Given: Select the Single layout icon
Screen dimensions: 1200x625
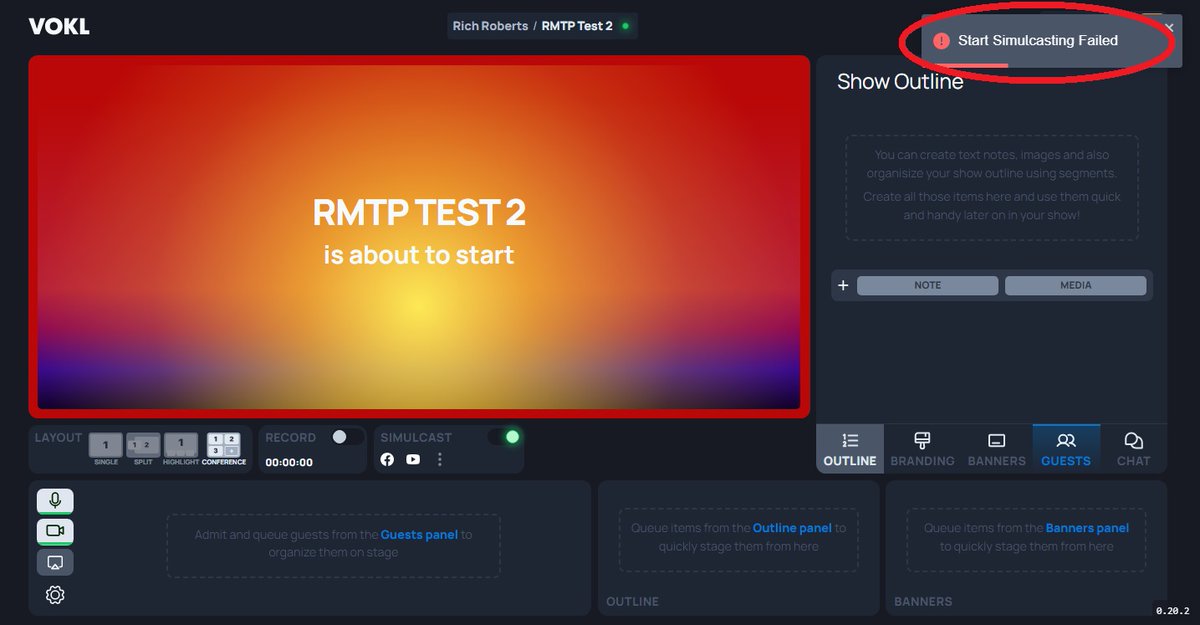Looking at the screenshot, I should click(106, 446).
